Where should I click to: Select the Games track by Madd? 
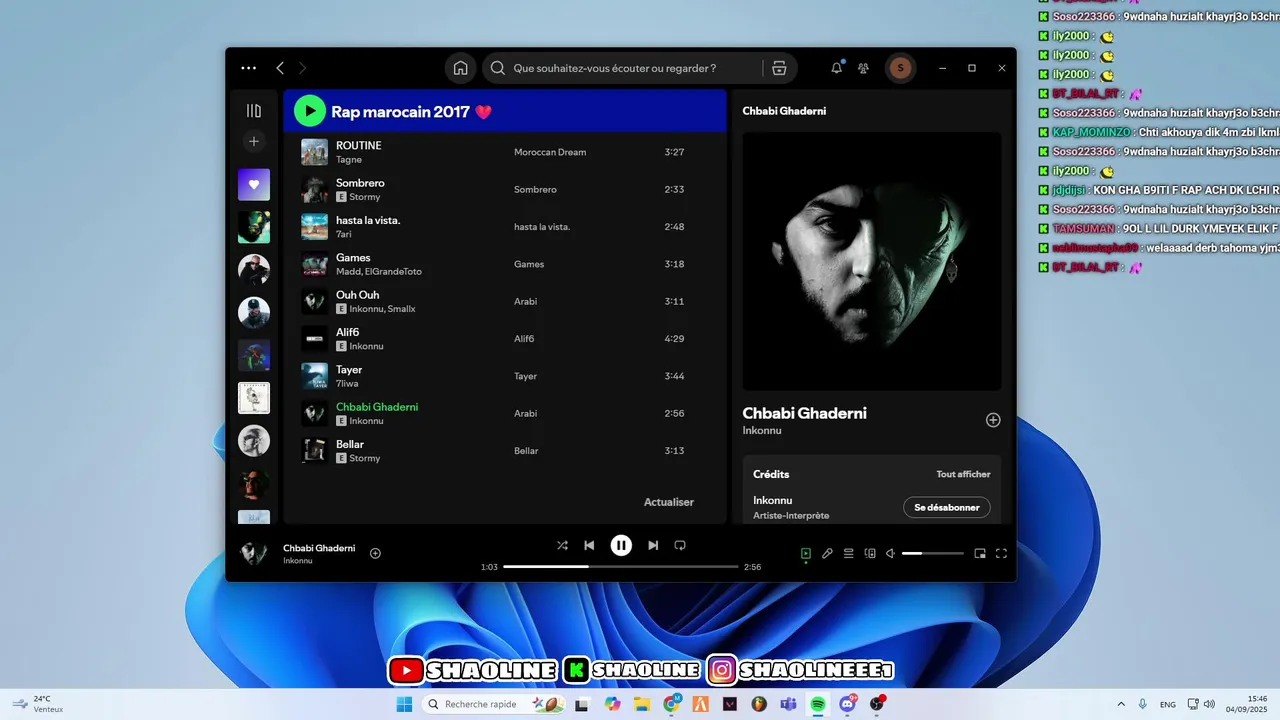coord(504,264)
